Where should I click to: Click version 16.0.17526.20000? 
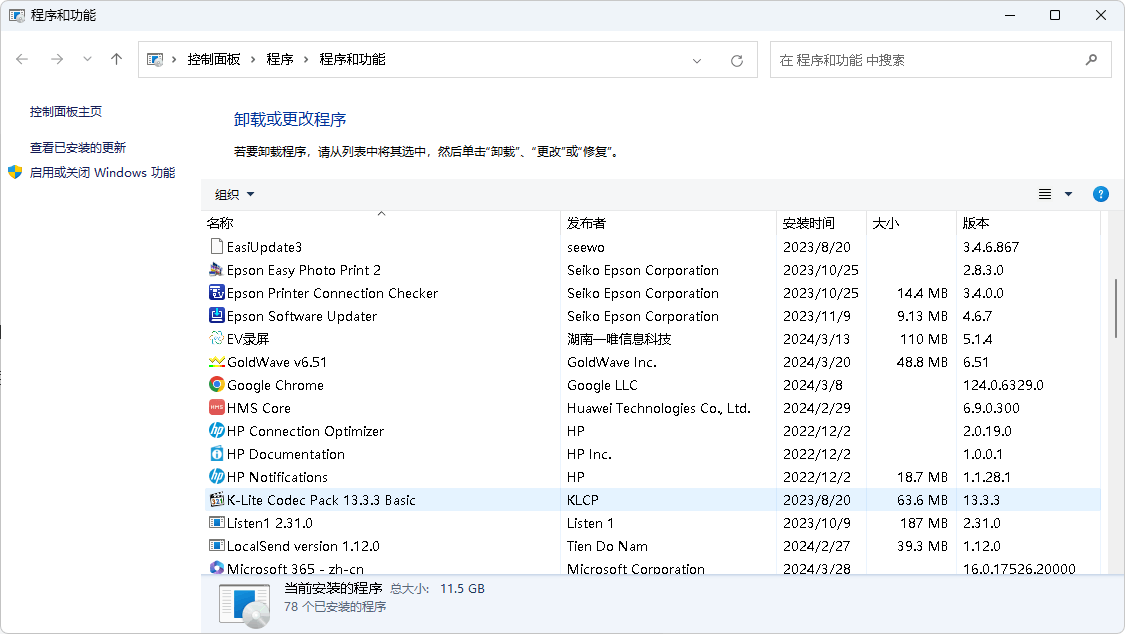click(1019, 569)
